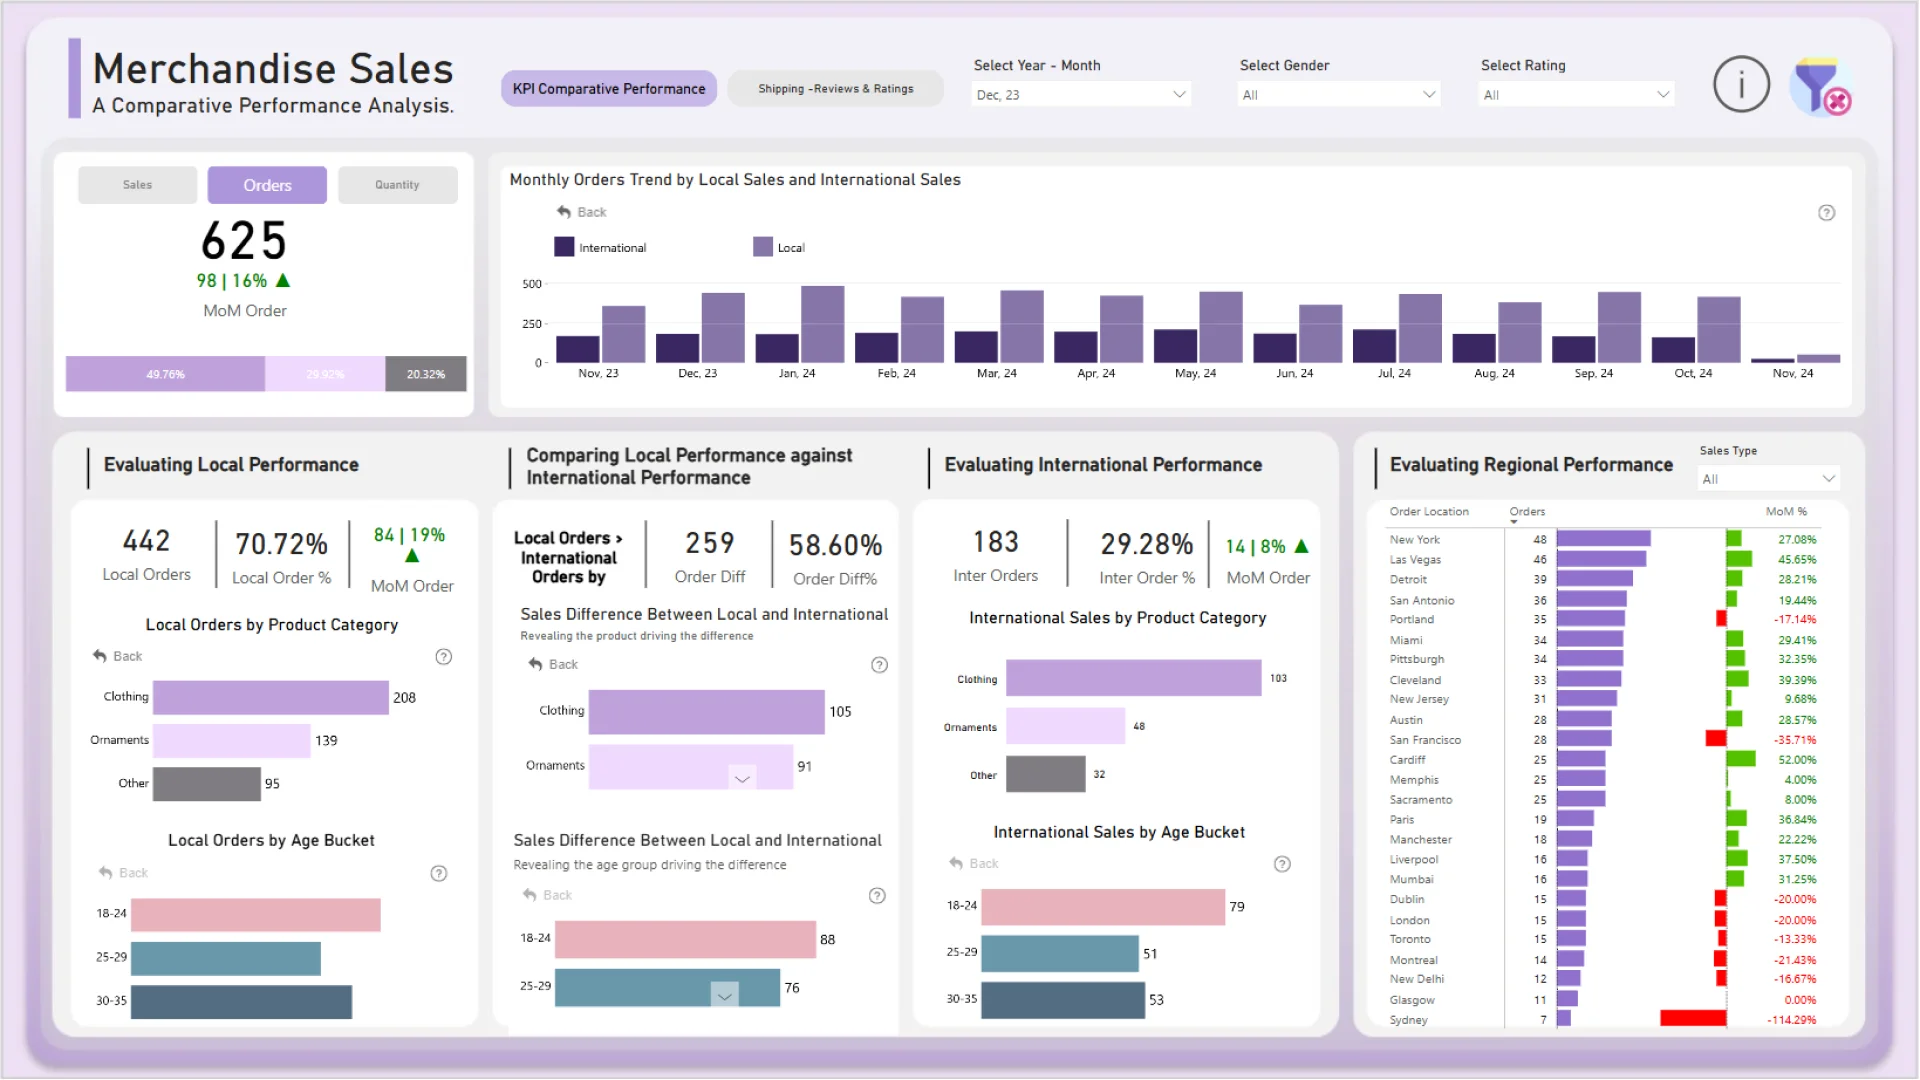Select International Other bar valued 32

1046,774
